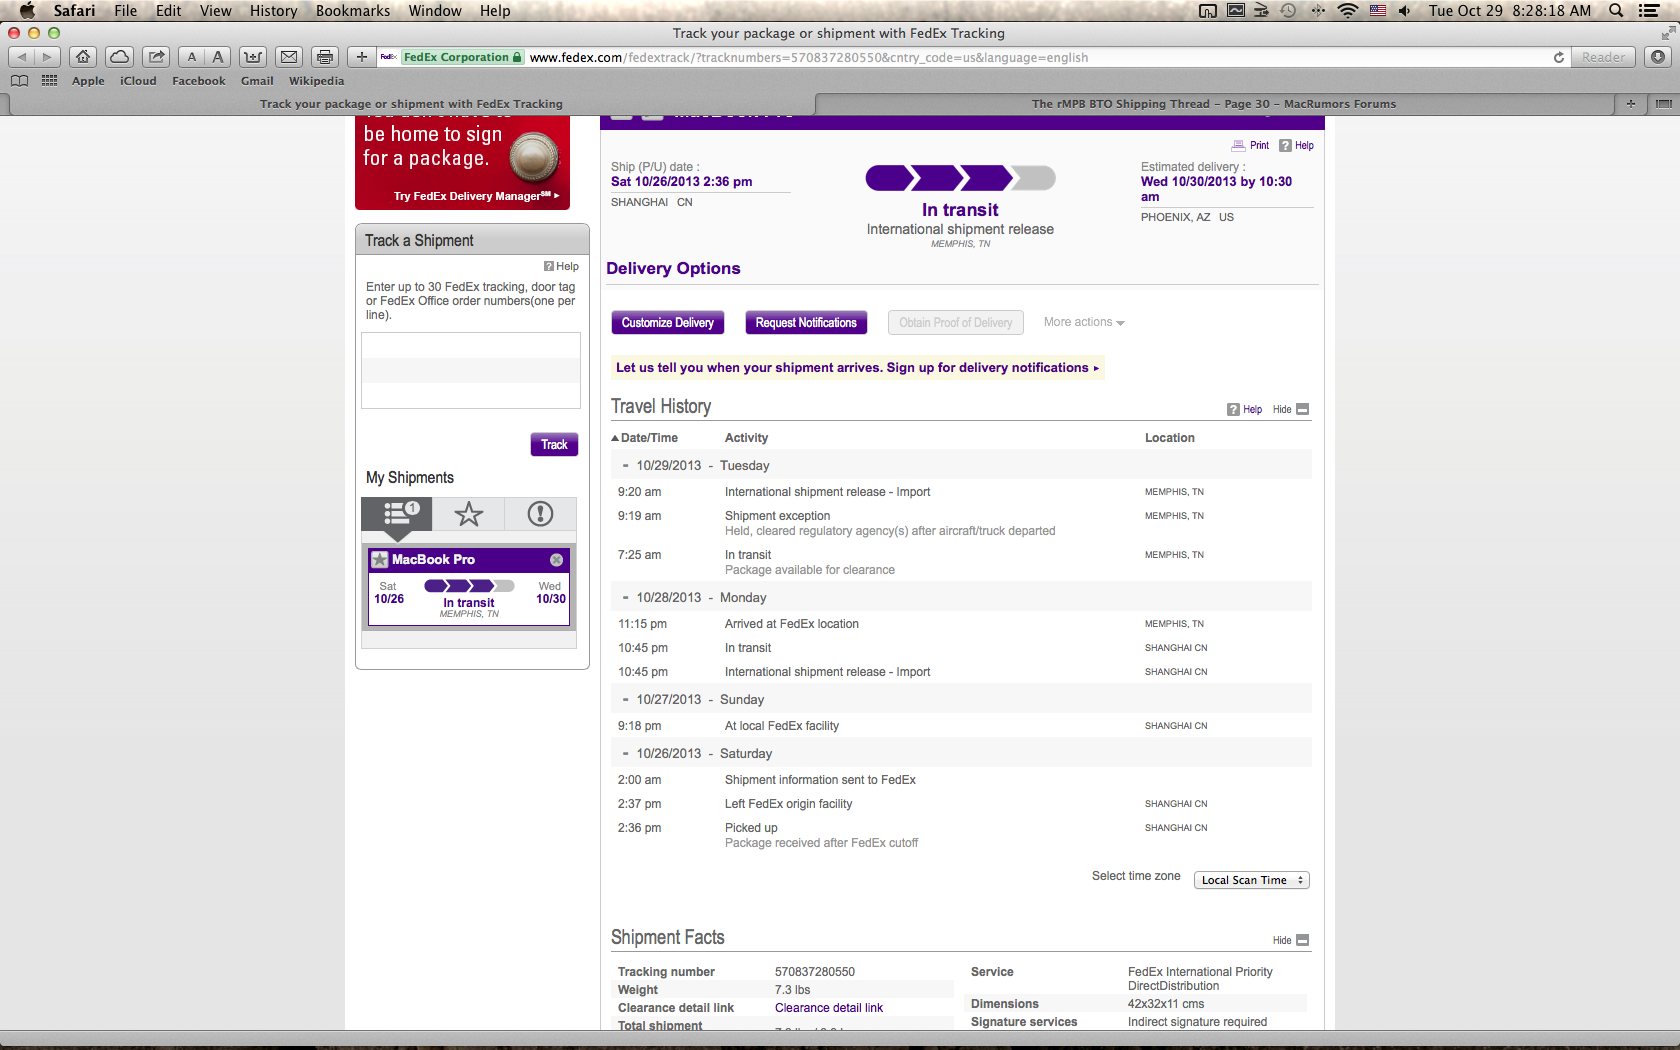Click the purple Track button
Image resolution: width=1680 pixels, height=1050 pixels.
coord(554,445)
